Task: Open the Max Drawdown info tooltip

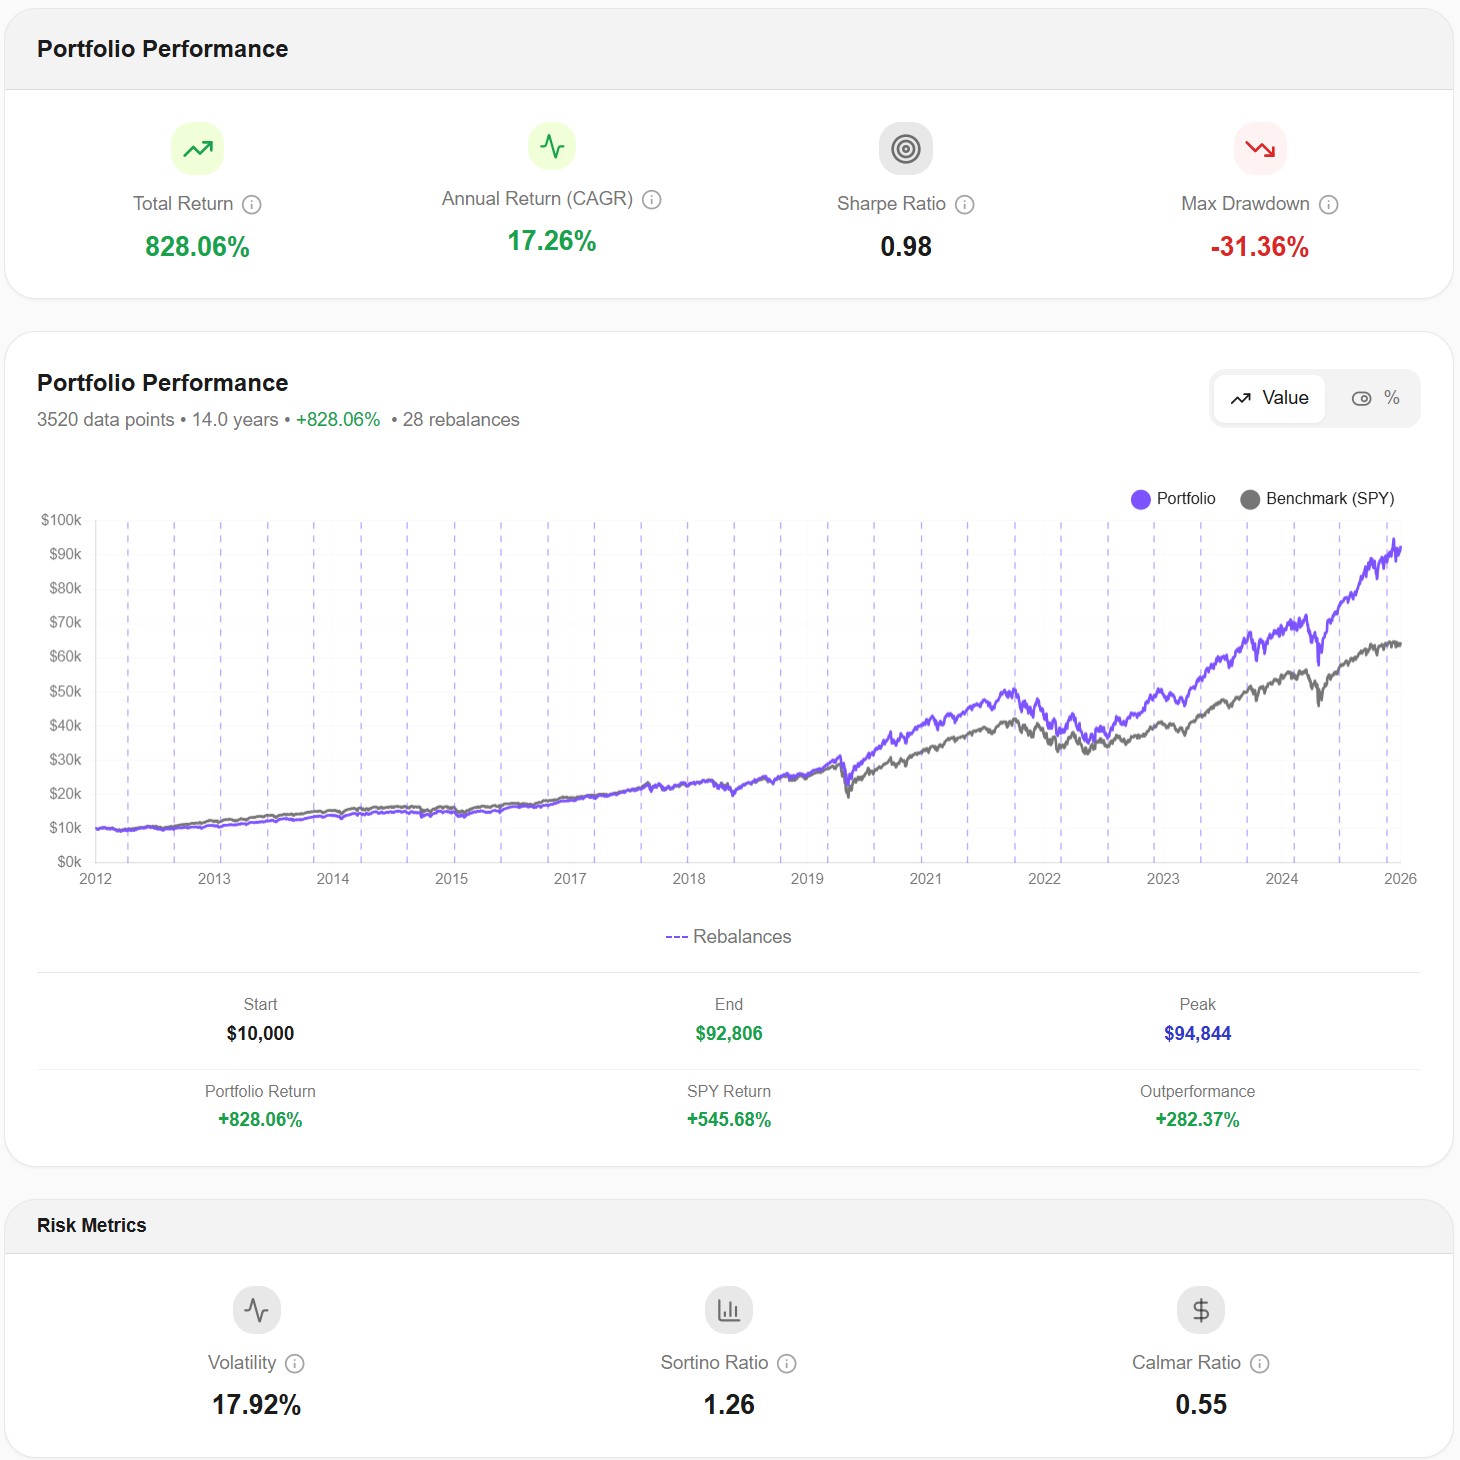Action: 1329,204
